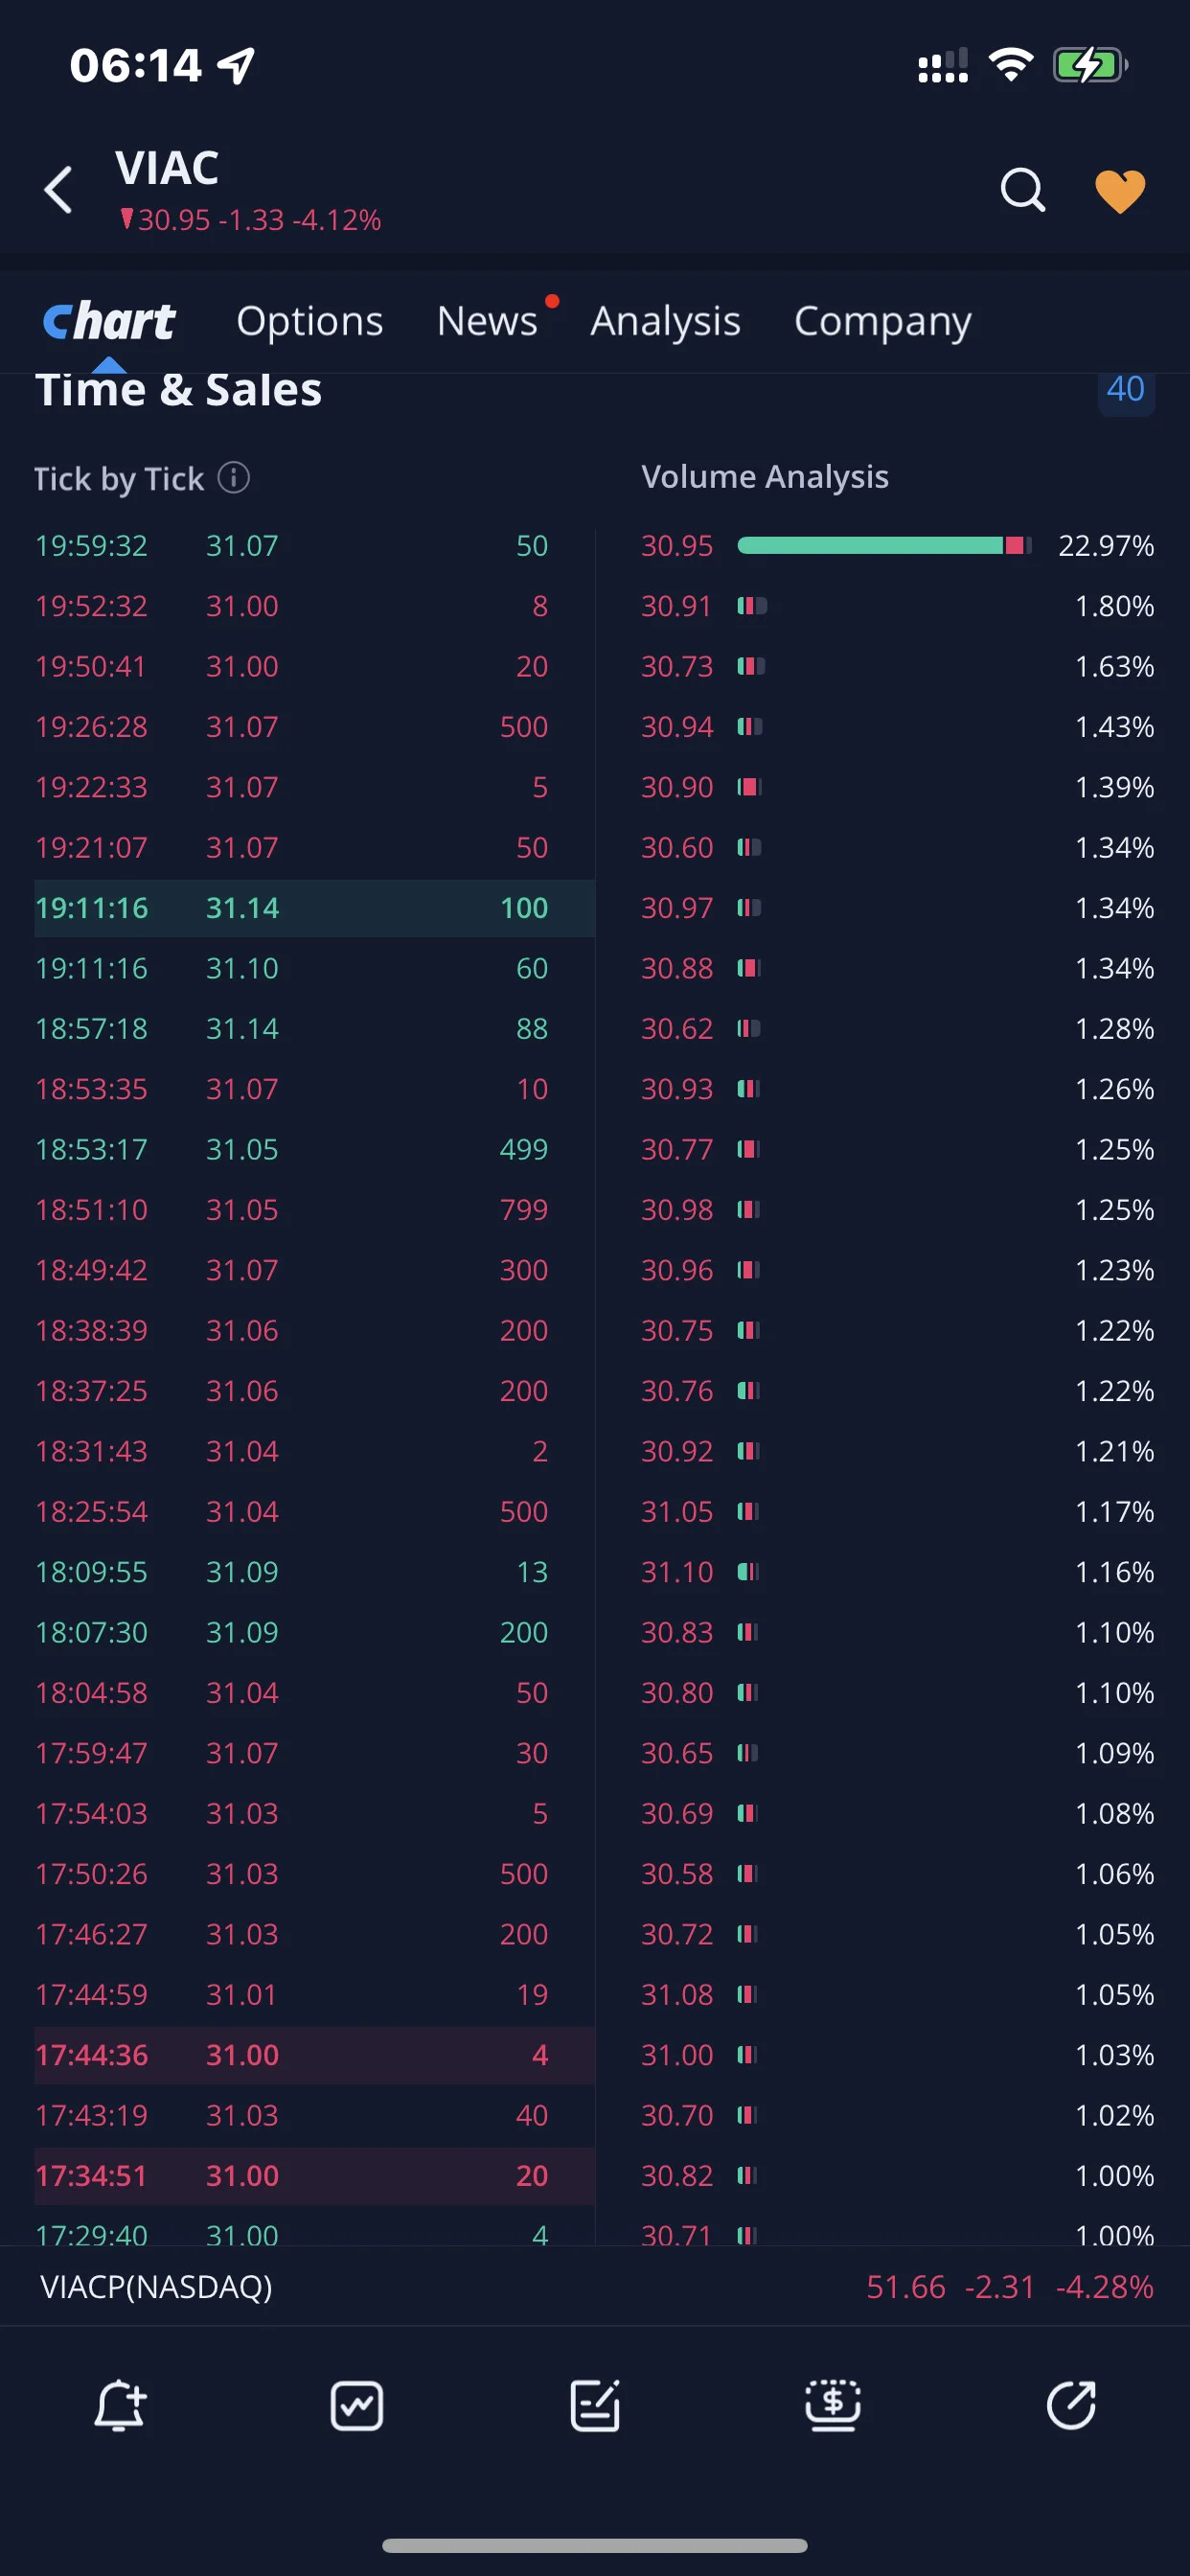Open the chart icon in bottom bar
Image resolution: width=1190 pixels, height=2576 pixels.
[357, 2405]
